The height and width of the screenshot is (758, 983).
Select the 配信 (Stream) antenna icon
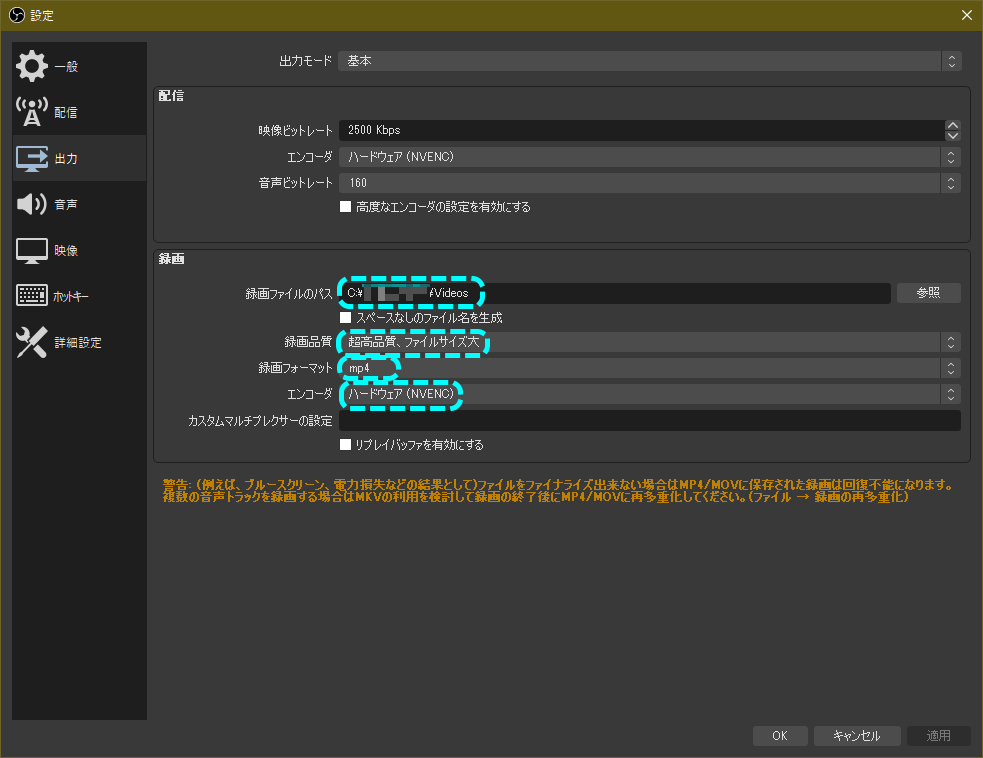coord(31,112)
